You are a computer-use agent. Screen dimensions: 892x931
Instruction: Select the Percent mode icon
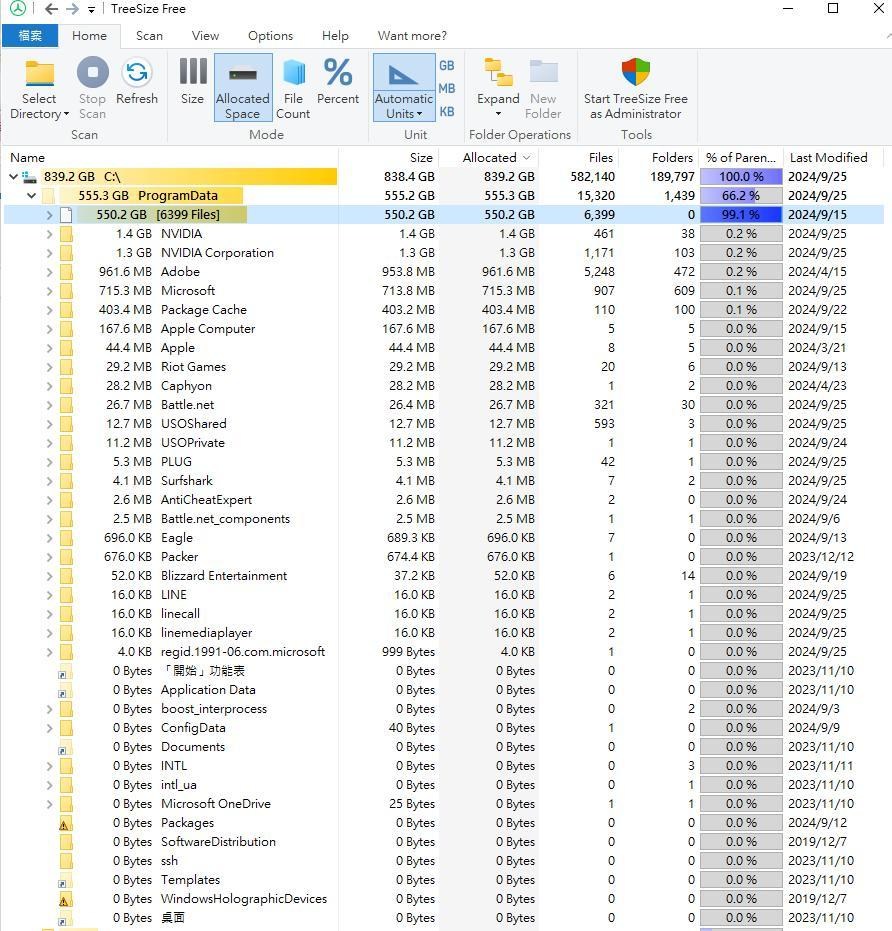click(338, 74)
